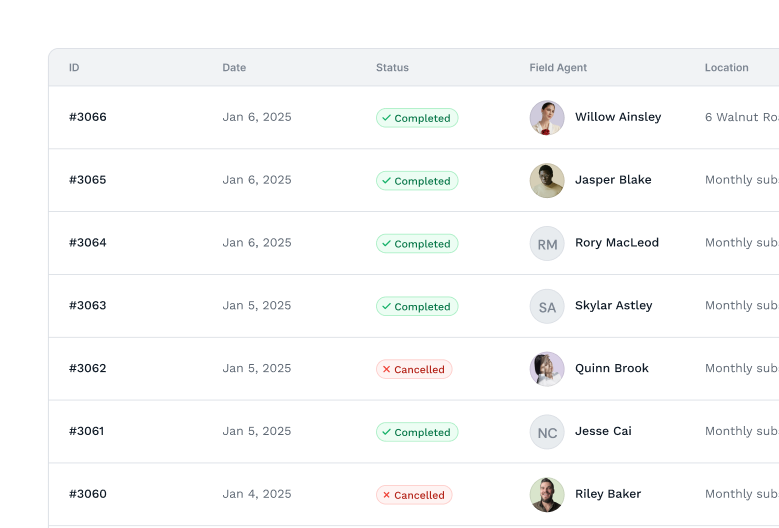Click the Completed badge for #3064
Image resolution: width=779 pixels, height=528 pixels.
417,244
